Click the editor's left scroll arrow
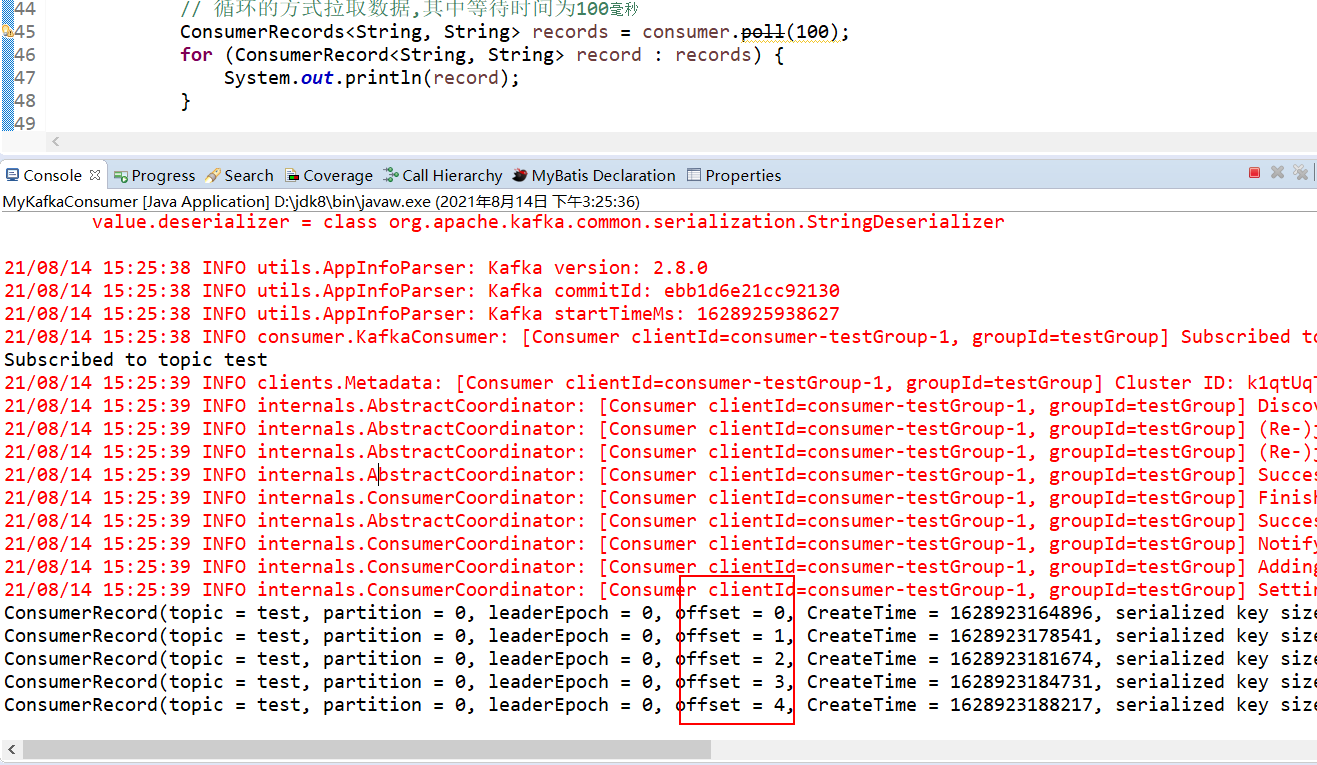This screenshot has height=765, width=1317. click(x=55, y=141)
